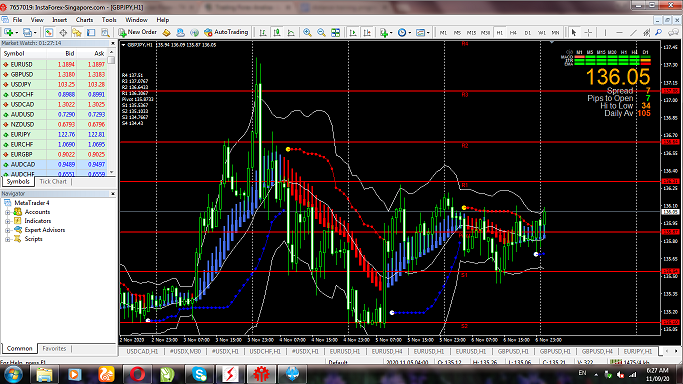Toggle chart Auto Scroll
The width and height of the screenshot is (683, 384).
pos(353,32)
